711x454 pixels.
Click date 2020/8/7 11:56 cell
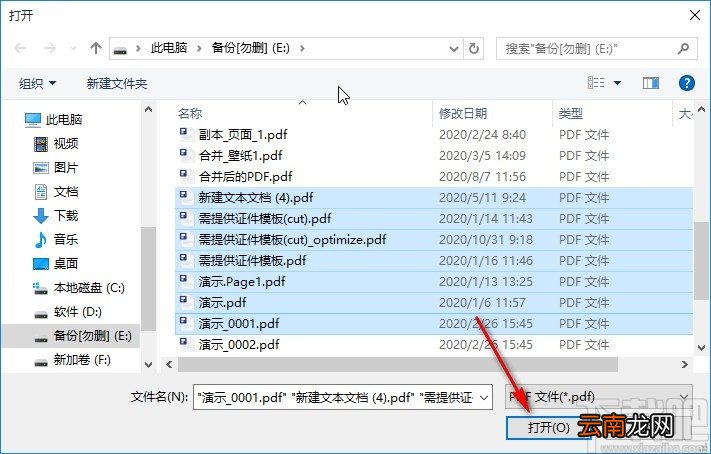point(482,176)
